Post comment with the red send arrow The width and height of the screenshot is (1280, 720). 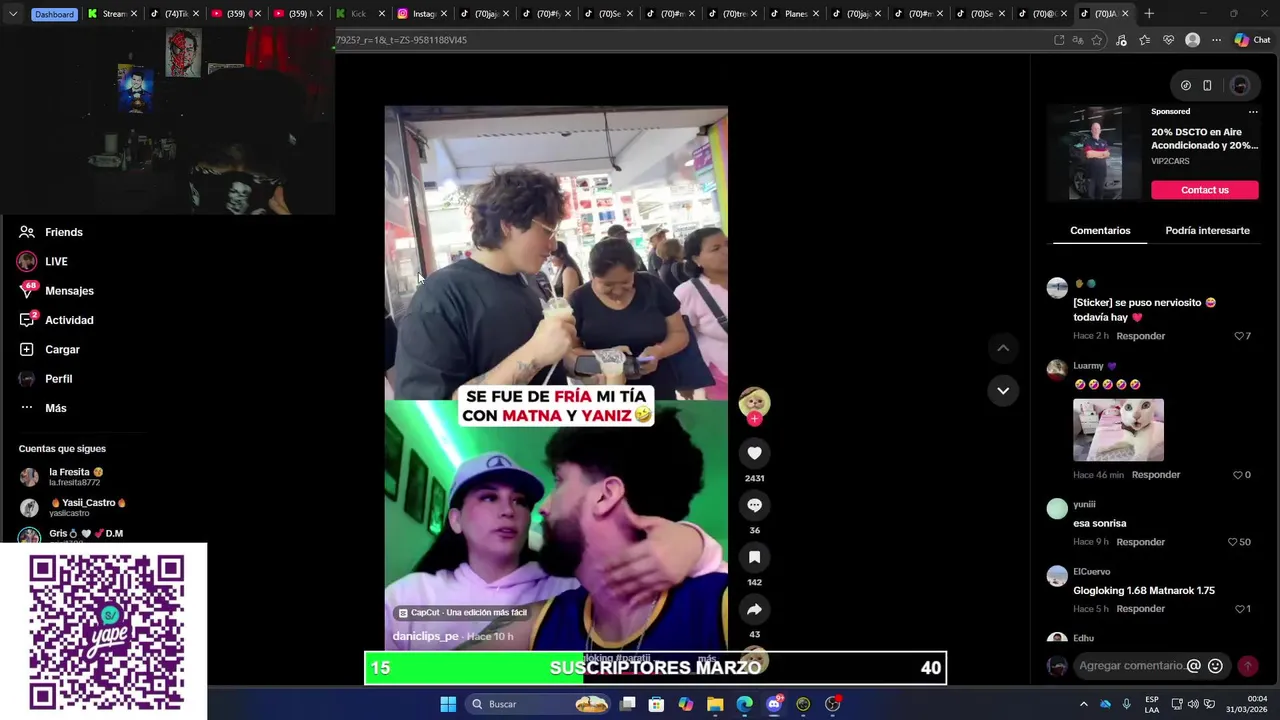1248,666
